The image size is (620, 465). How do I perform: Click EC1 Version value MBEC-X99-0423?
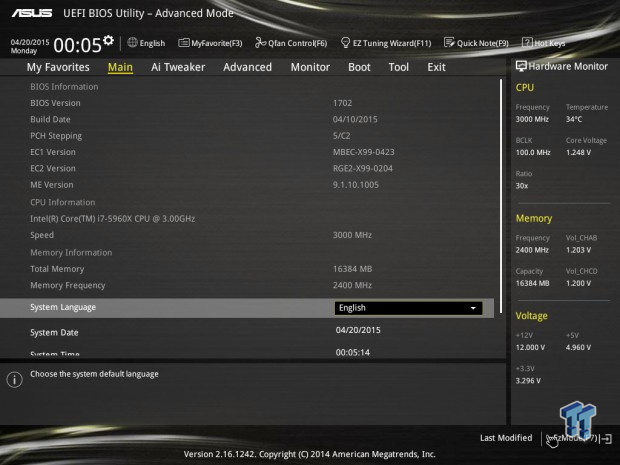coord(364,152)
